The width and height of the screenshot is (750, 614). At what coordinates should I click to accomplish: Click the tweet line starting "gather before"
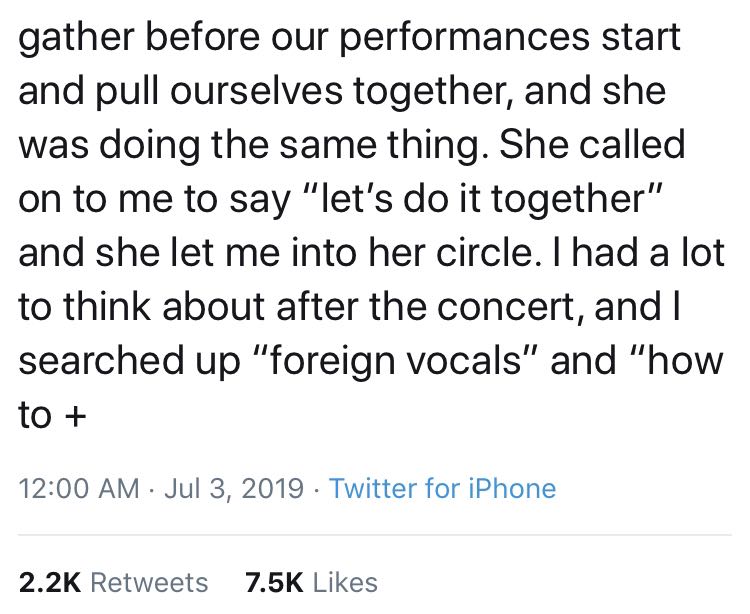point(349,37)
